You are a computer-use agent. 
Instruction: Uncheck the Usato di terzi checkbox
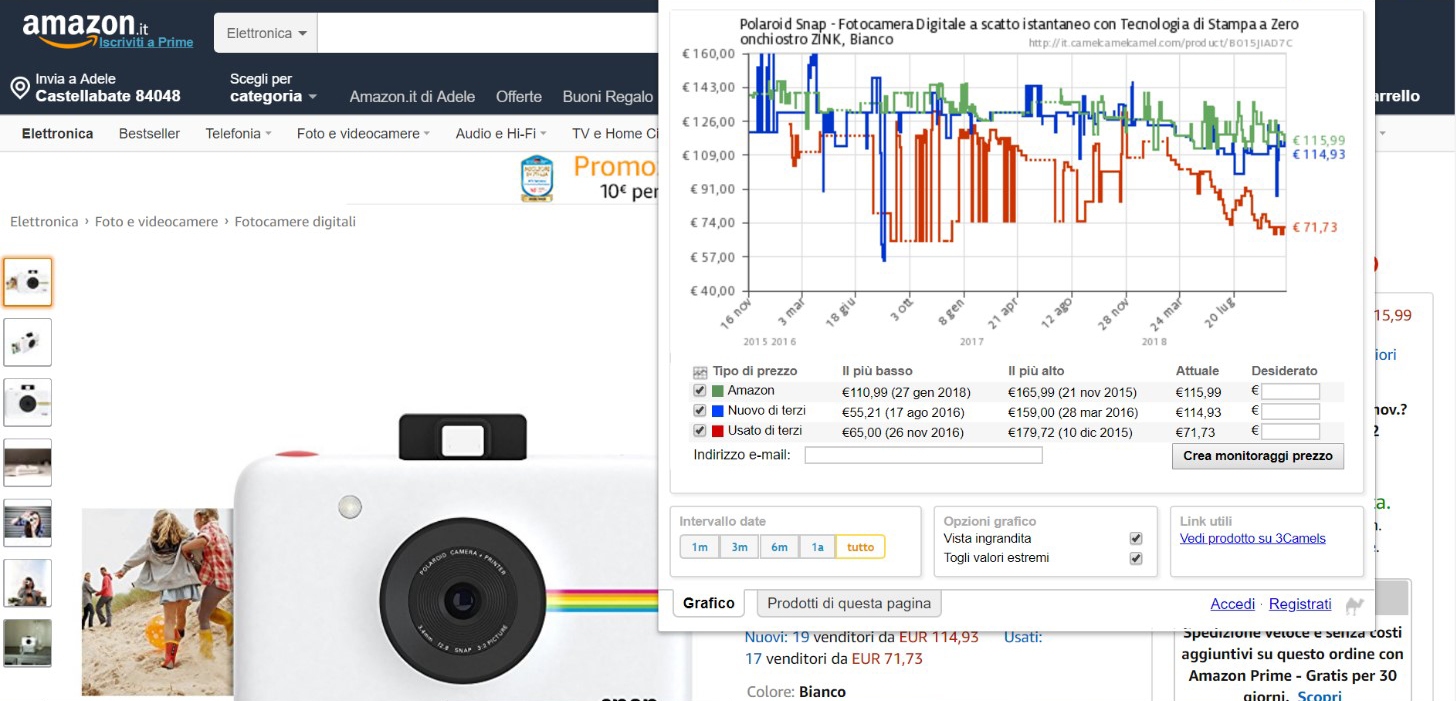tap(699, 429)
